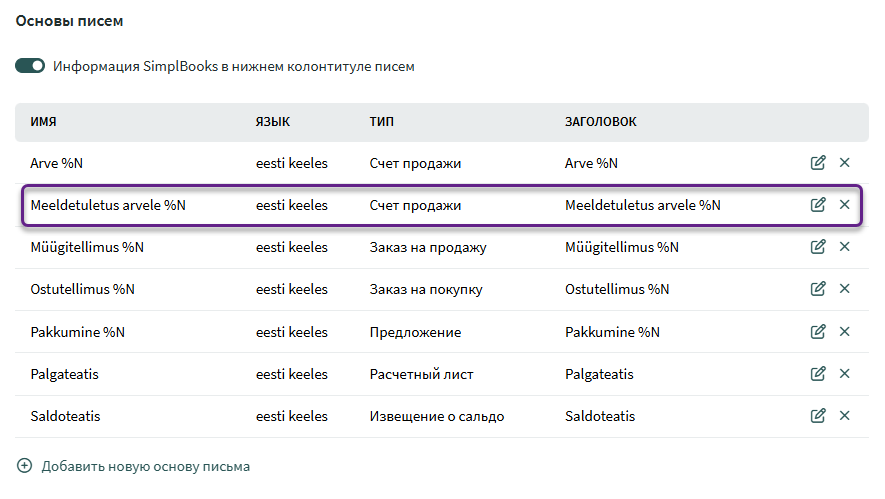Toggle SimplBooks footer information switch

pos(30,66)
